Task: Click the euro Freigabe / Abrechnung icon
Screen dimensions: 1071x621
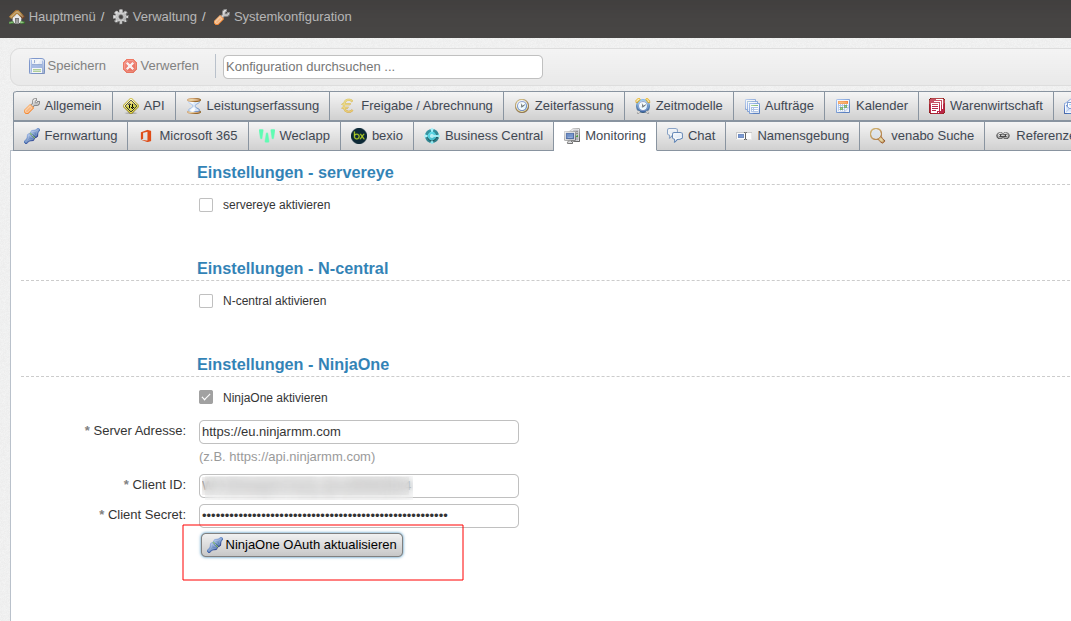Action: 348,106
